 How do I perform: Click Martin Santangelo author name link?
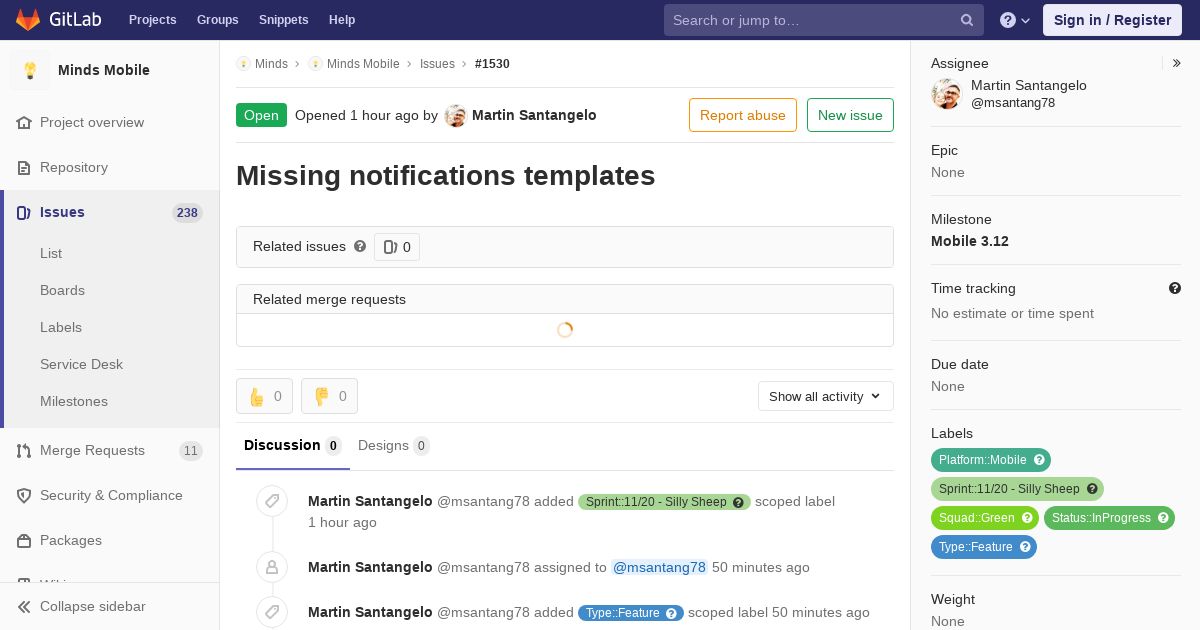point(534,116)
